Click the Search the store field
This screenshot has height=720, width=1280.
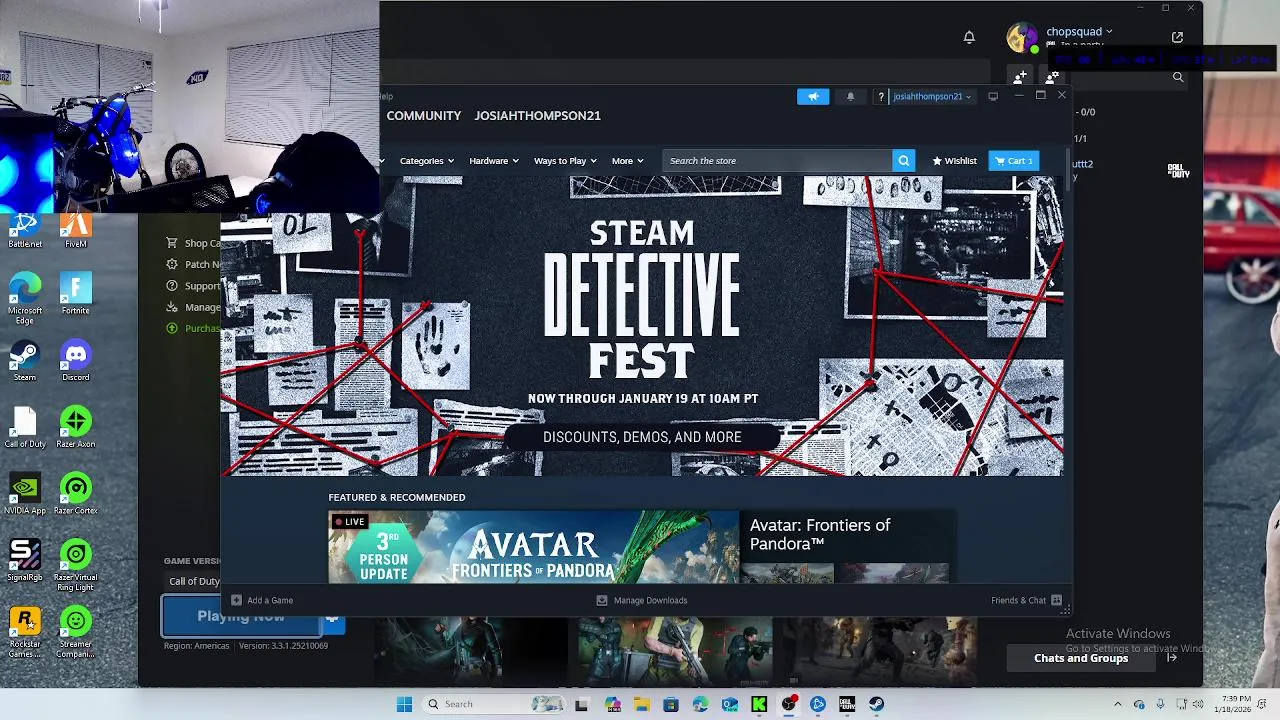pos(778,161)
